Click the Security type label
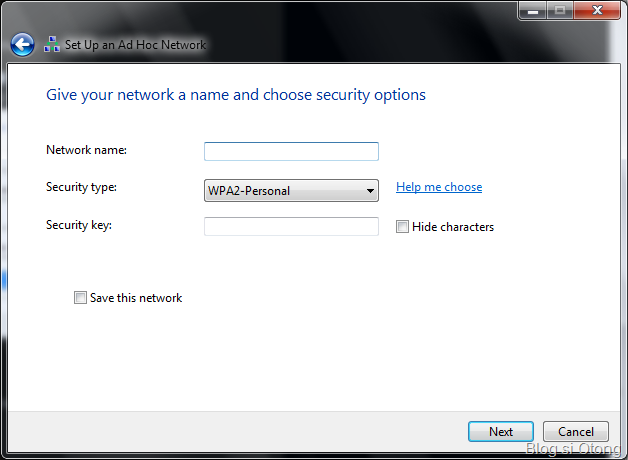The image size is (628, 460). (81, 187)
